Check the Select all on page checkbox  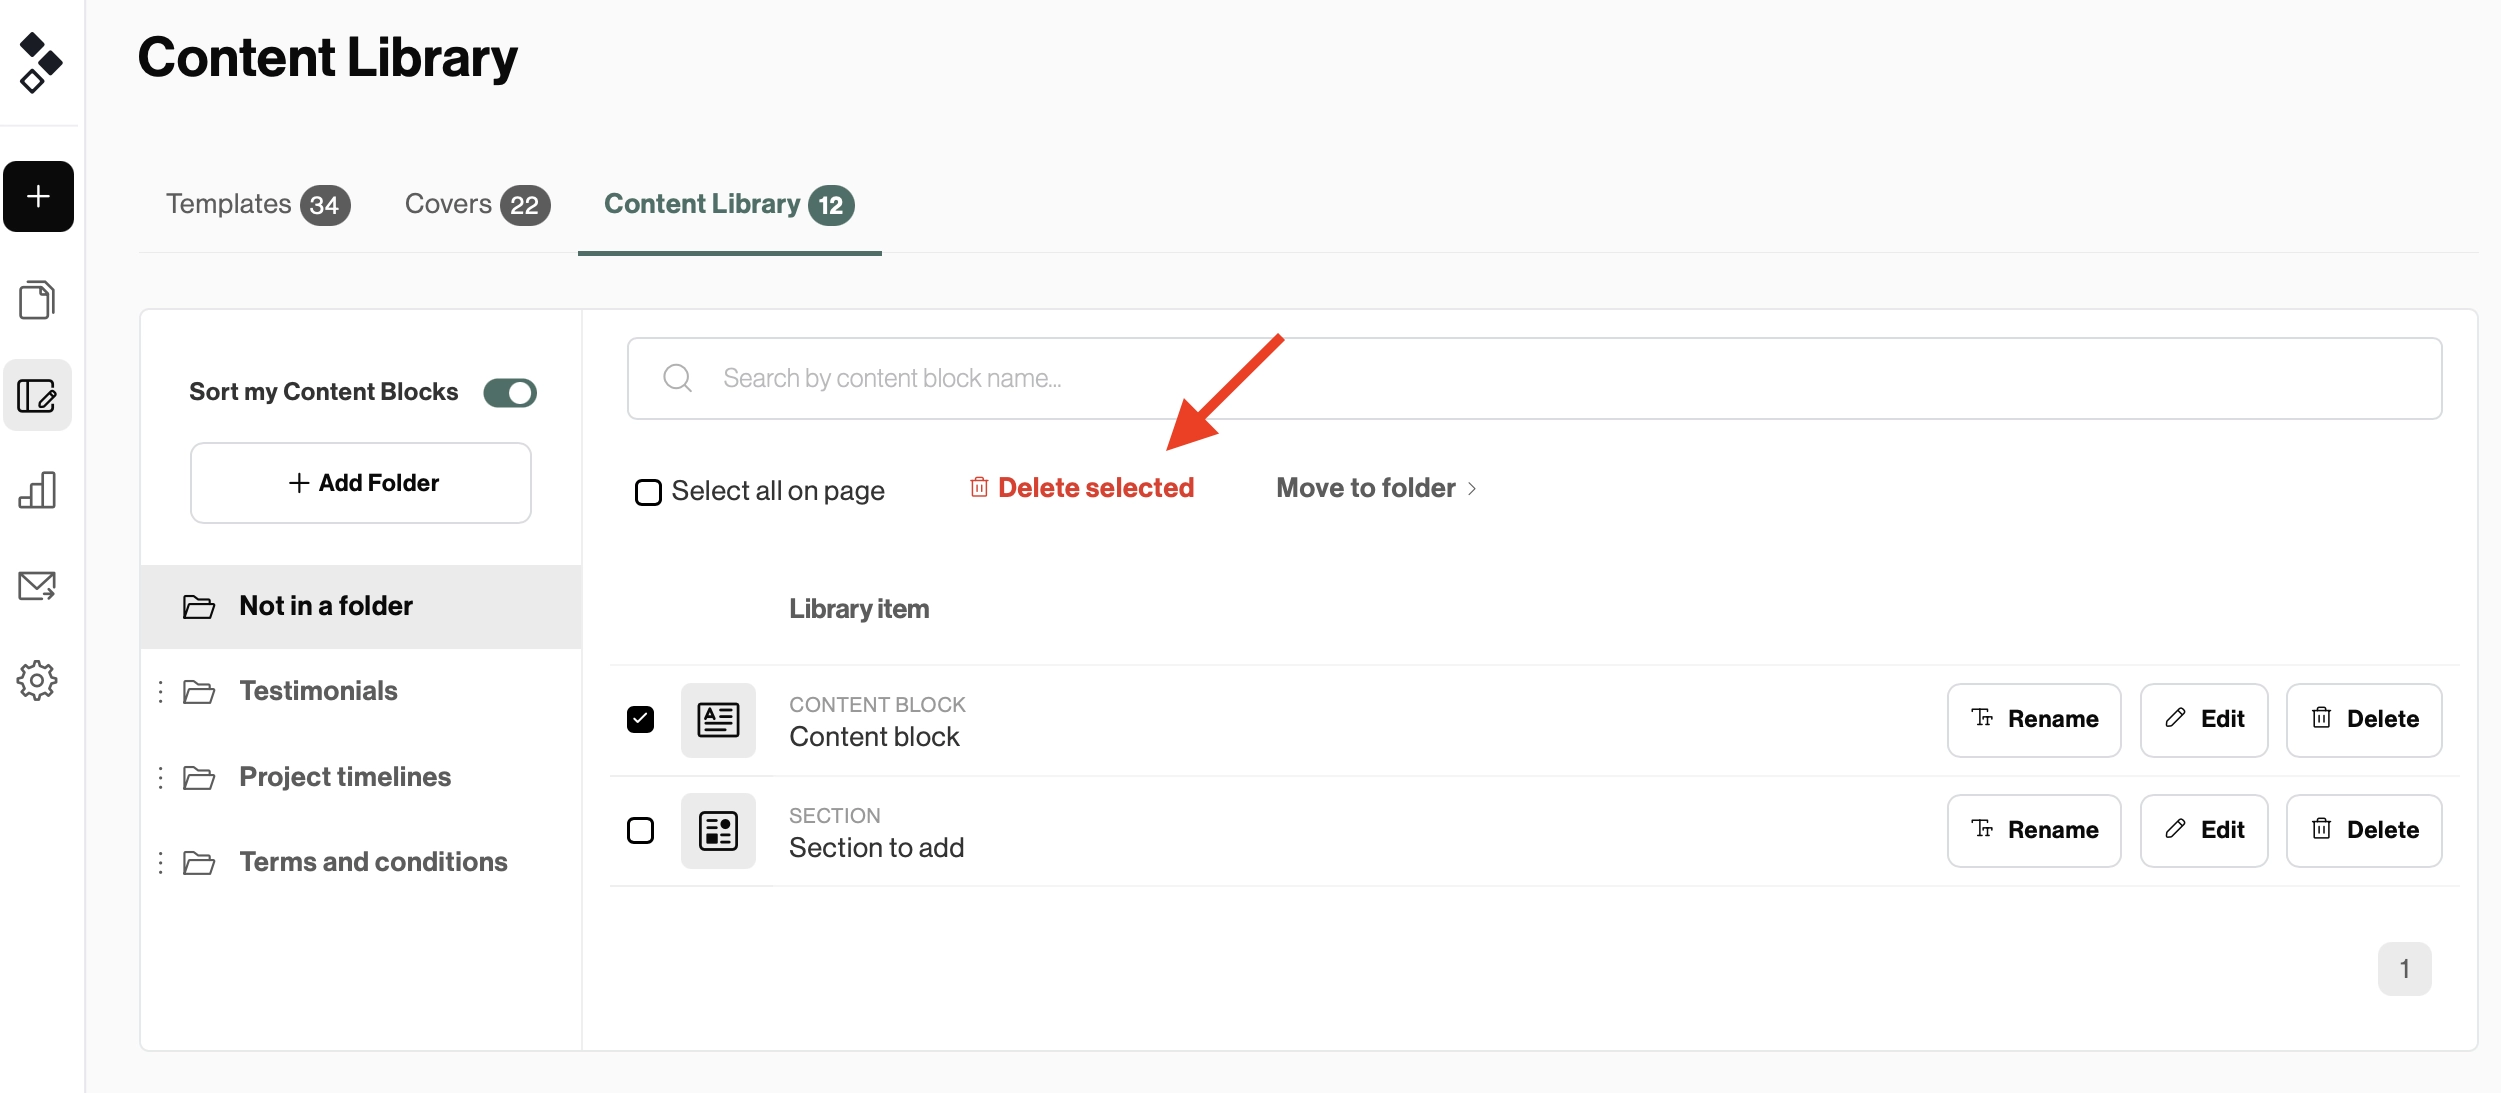(649, 490)
